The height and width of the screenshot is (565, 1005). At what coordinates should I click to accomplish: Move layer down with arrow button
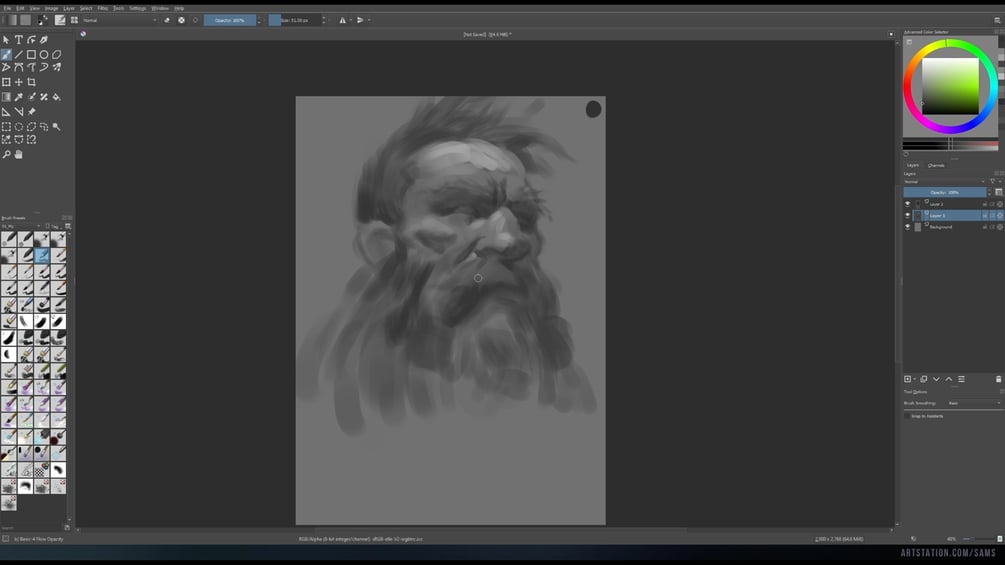pyautogui.click(x=936, y=379)
